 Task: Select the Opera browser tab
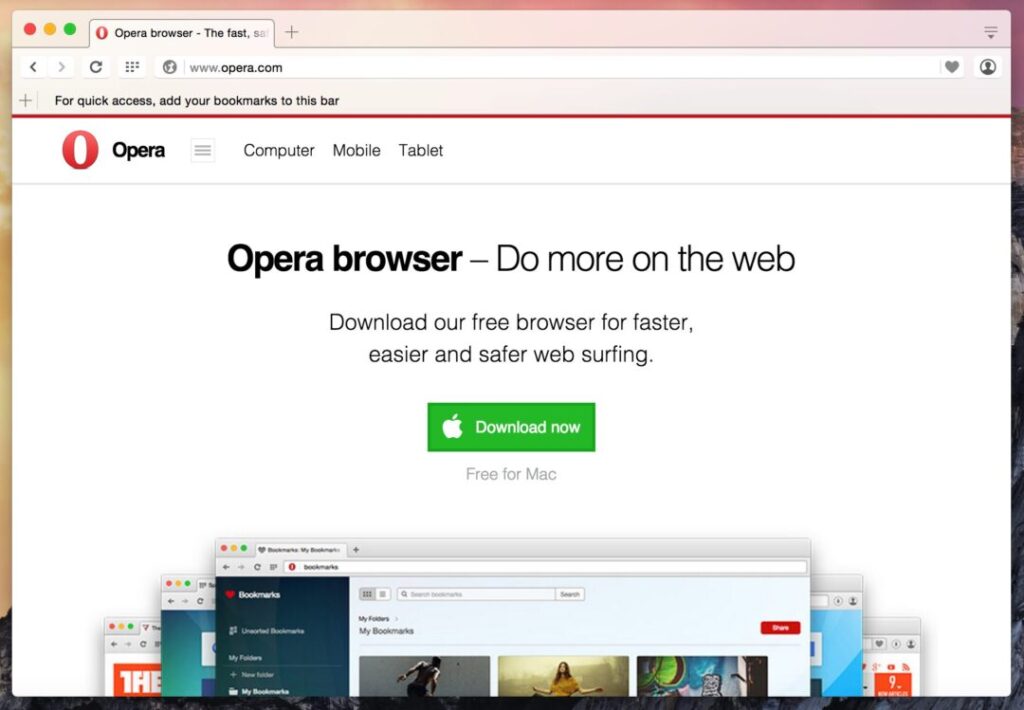pyautogui.click(x=182, y=33)
